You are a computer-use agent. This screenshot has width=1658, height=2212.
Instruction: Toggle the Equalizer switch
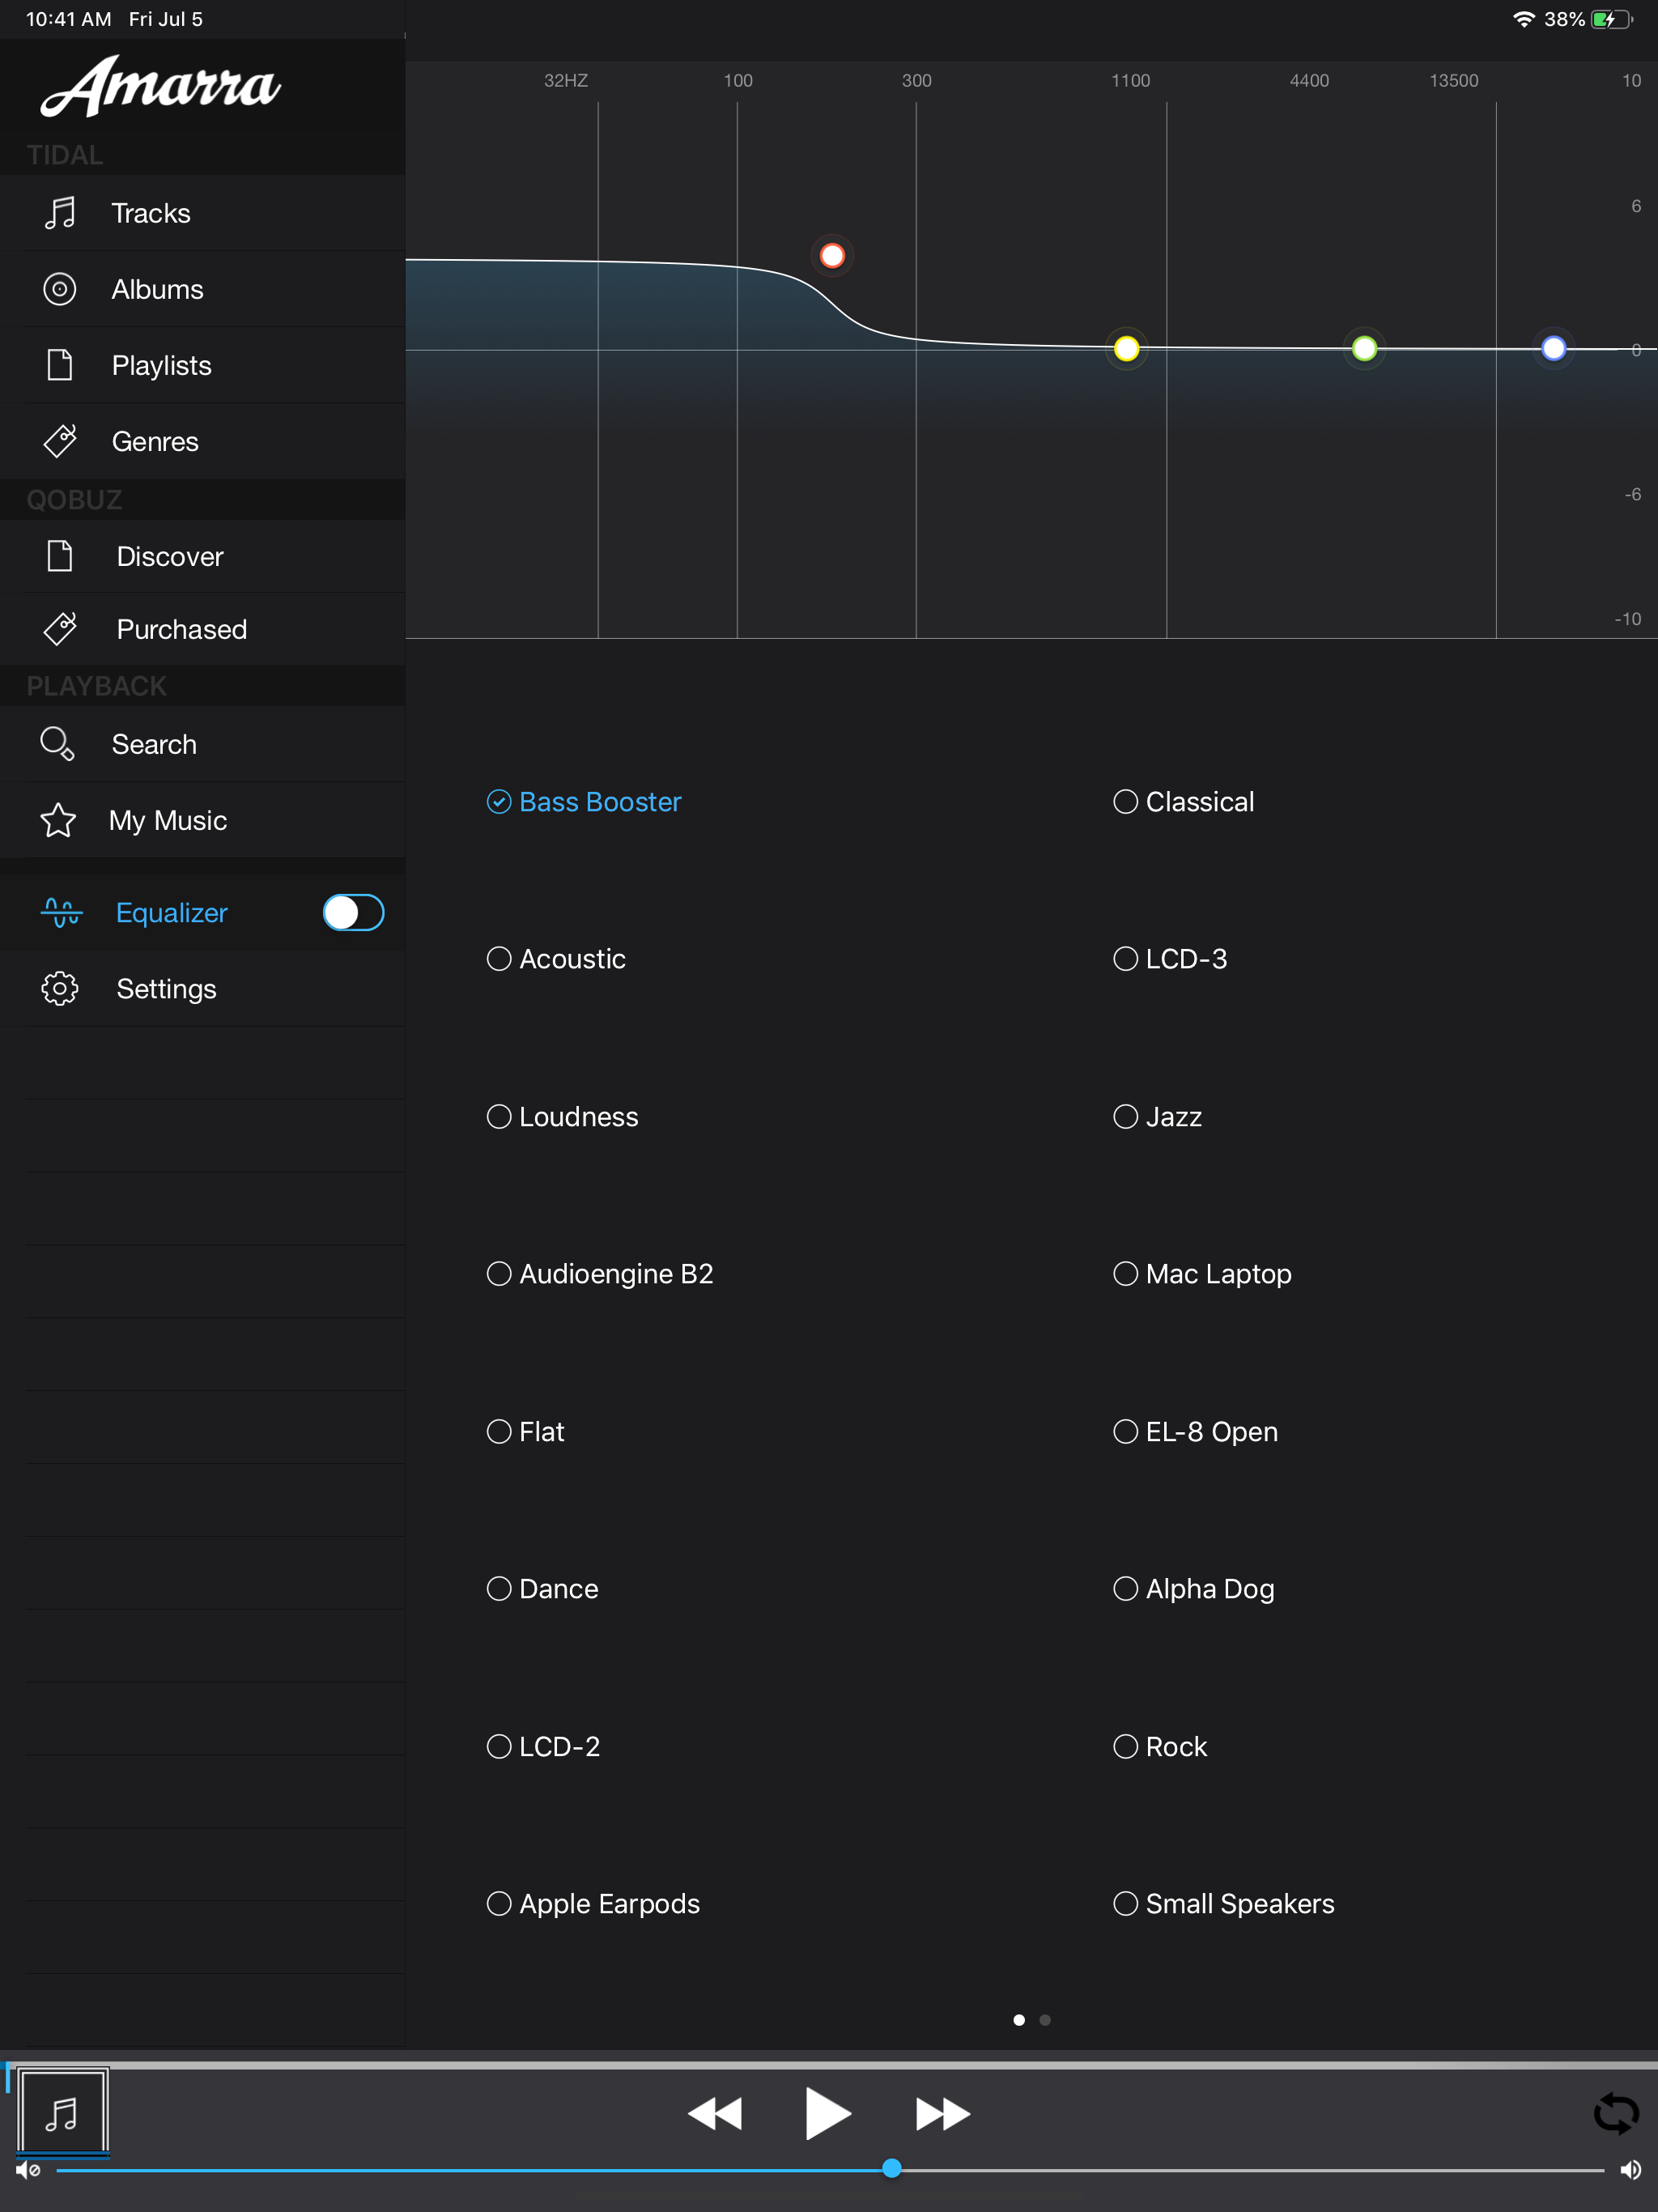click(x=353, y=912)
